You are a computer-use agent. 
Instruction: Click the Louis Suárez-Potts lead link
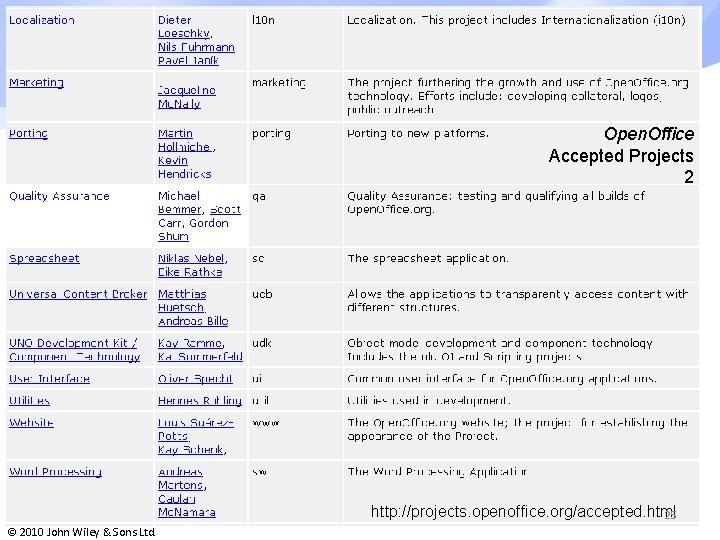(196, 429)
